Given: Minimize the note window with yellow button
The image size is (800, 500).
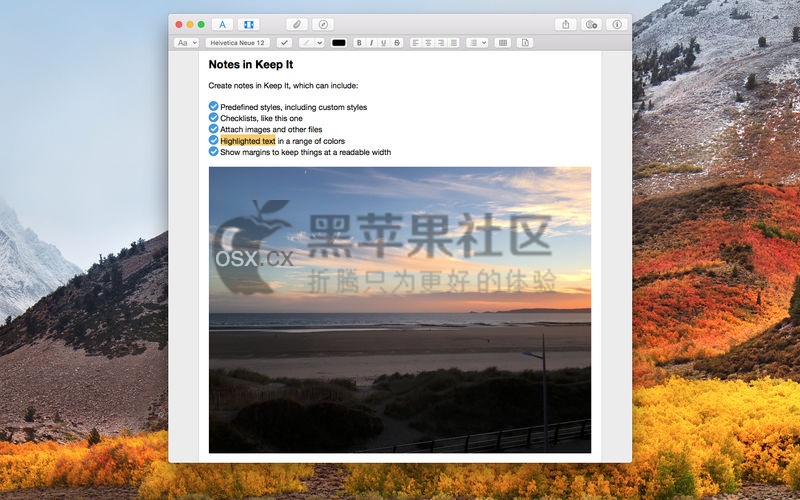Looking at the screenshot, I should click(190, 24).
